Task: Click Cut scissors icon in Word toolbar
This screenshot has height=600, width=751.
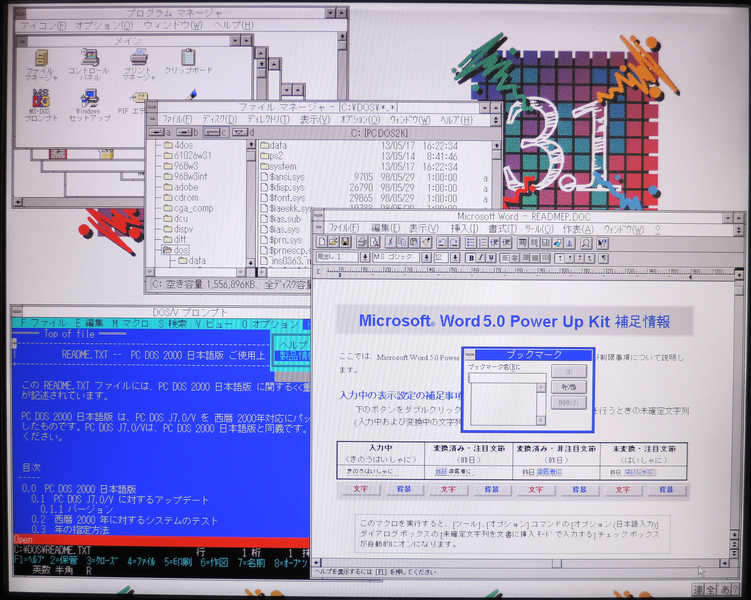Action: (390, 242)
